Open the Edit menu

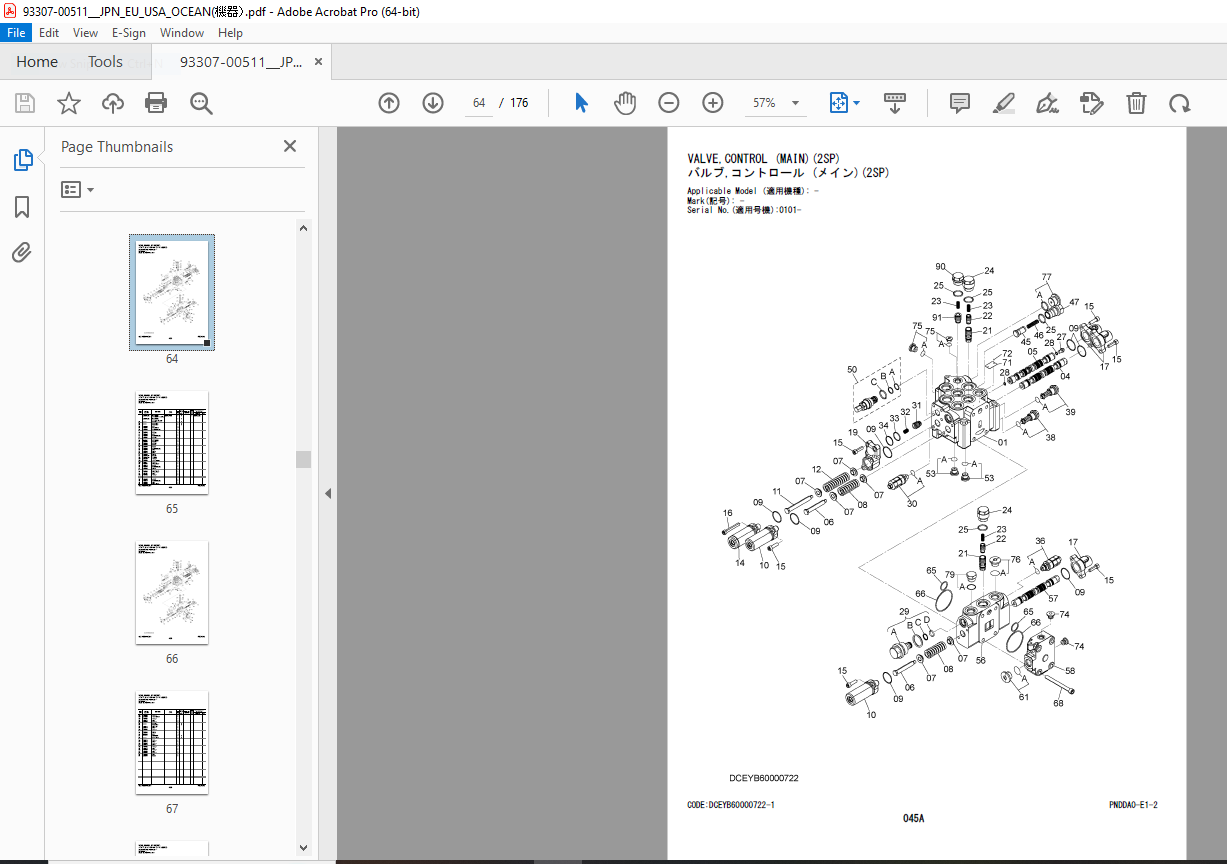[49, 33]
